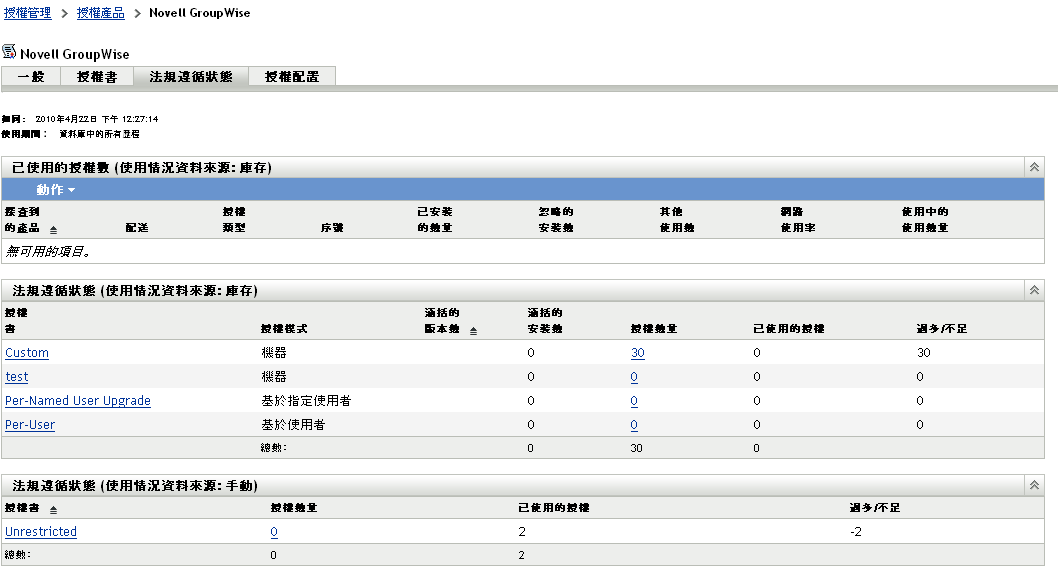The image size is (1058, 578).
Task: Open Per-Named User Upgrade entitlement
Action: [78, 401]
